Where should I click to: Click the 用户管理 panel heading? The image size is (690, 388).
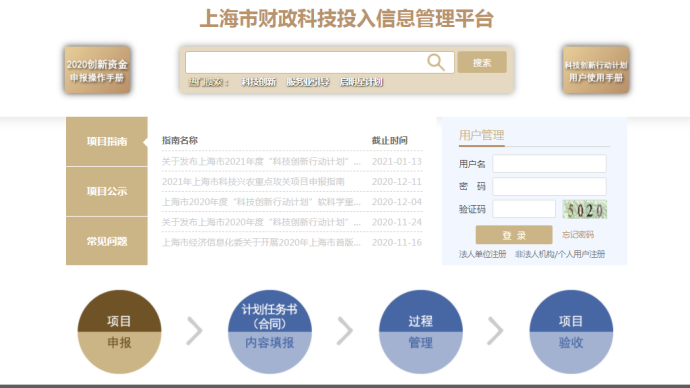click(481, 135)
